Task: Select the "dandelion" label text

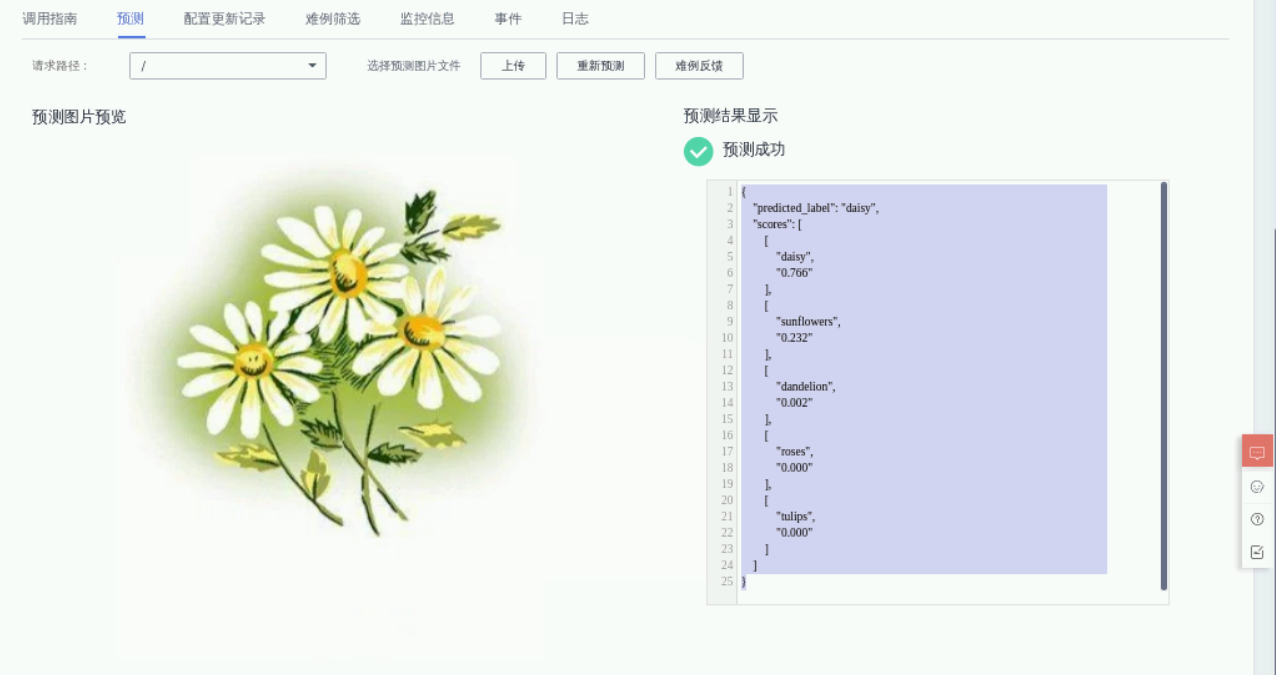Action: click(x=805, y=386)
